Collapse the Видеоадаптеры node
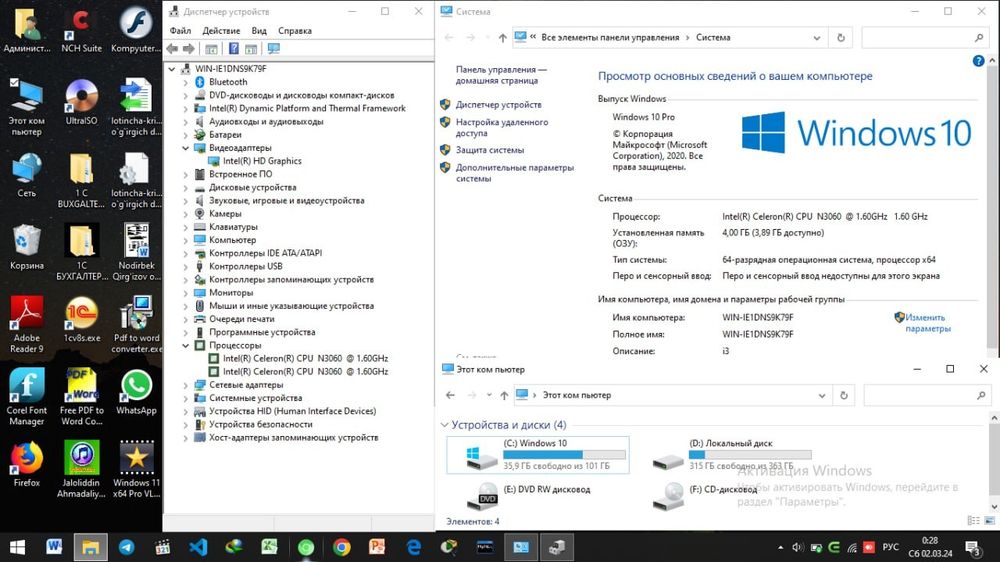Screen dimensions: 1000x562 tap(186, 148)
